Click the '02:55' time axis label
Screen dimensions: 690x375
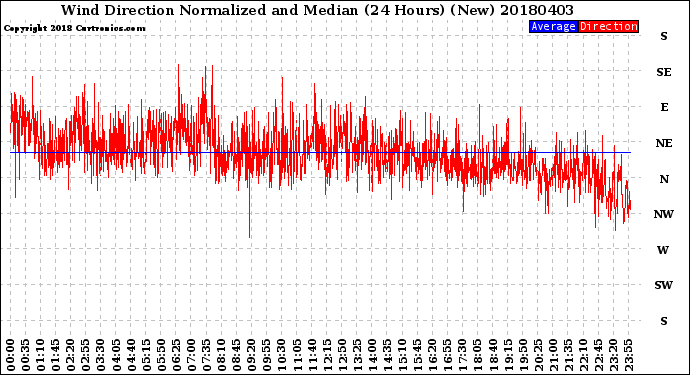tap(86, 355)
